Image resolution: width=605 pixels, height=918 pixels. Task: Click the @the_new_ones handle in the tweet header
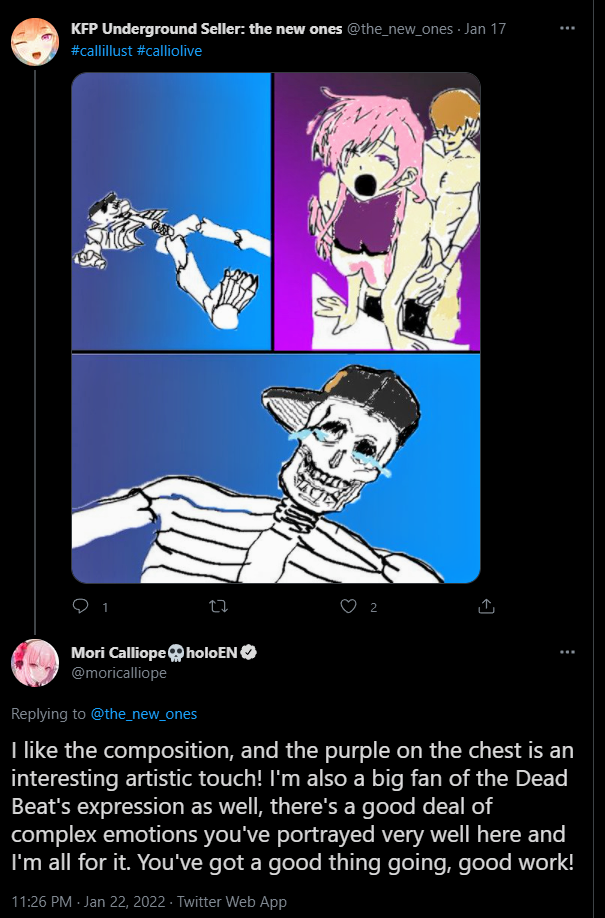pyautogui.click(x=399, y=29)
